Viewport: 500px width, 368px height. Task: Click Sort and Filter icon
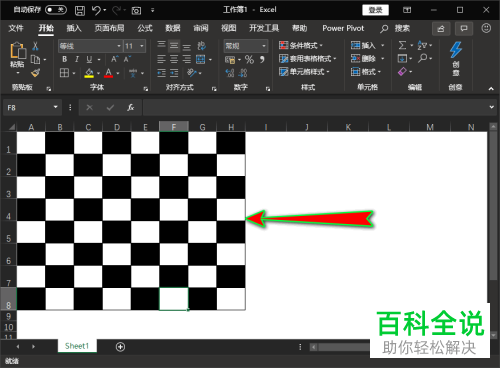coord(422,45)
